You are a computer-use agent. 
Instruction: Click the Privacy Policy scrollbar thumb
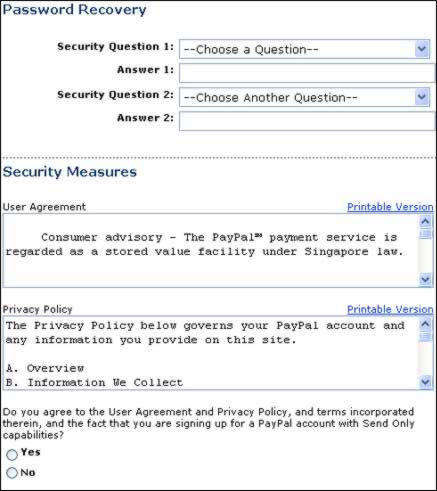(425, 336)
